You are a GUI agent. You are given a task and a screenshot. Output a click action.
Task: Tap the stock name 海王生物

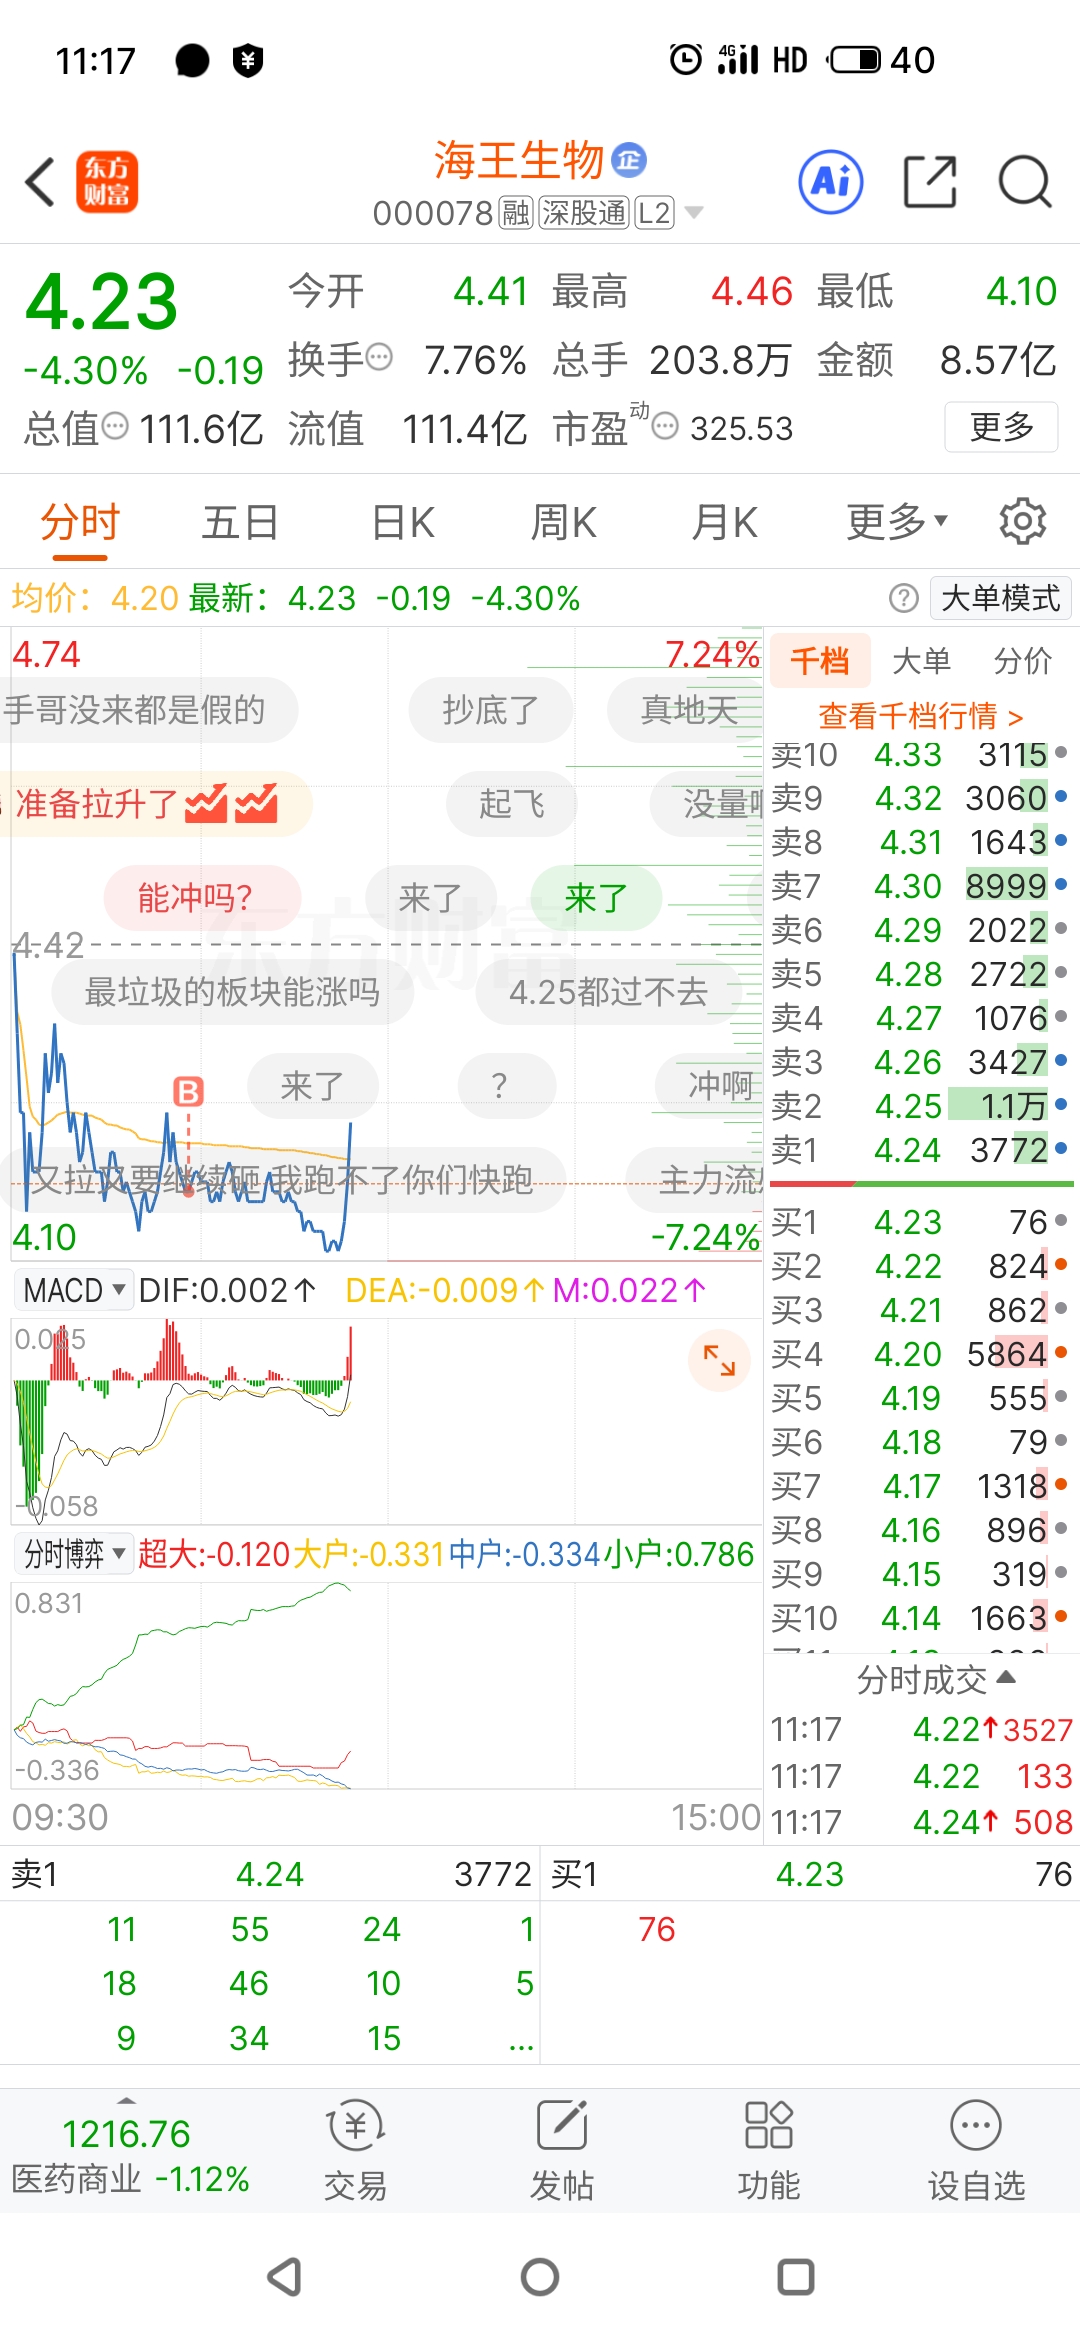tap(519, 160)
